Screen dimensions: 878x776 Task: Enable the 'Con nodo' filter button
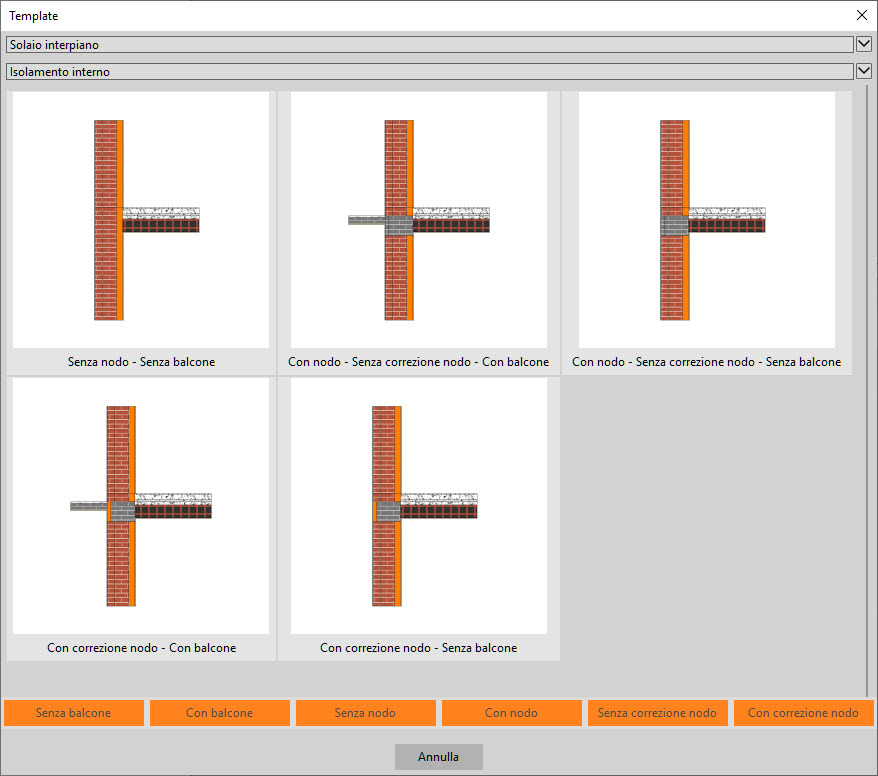pyautogui.click(x=512, y=713)
